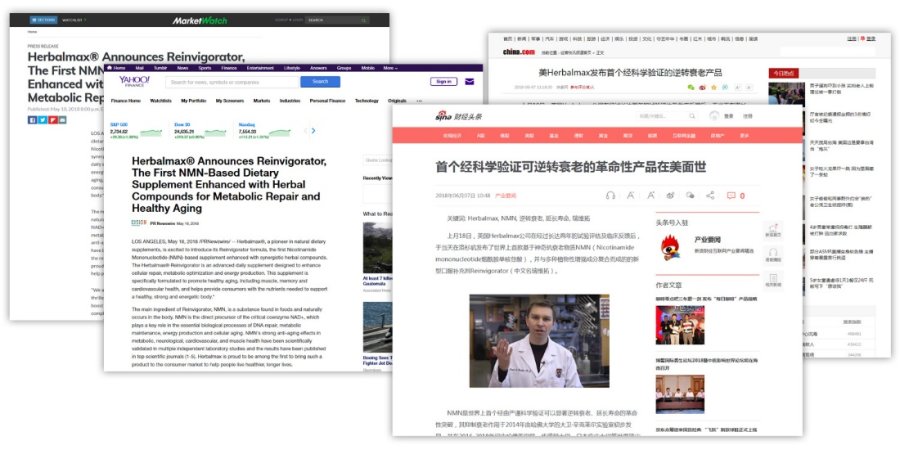Click Sina article headphone listen icon
Screen dimensions: 900x450
pos(610,195)
